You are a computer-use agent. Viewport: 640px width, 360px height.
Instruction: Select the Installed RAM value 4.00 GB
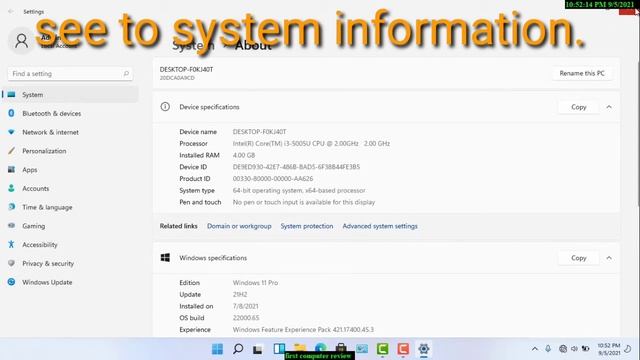click(x=244, y=156)
